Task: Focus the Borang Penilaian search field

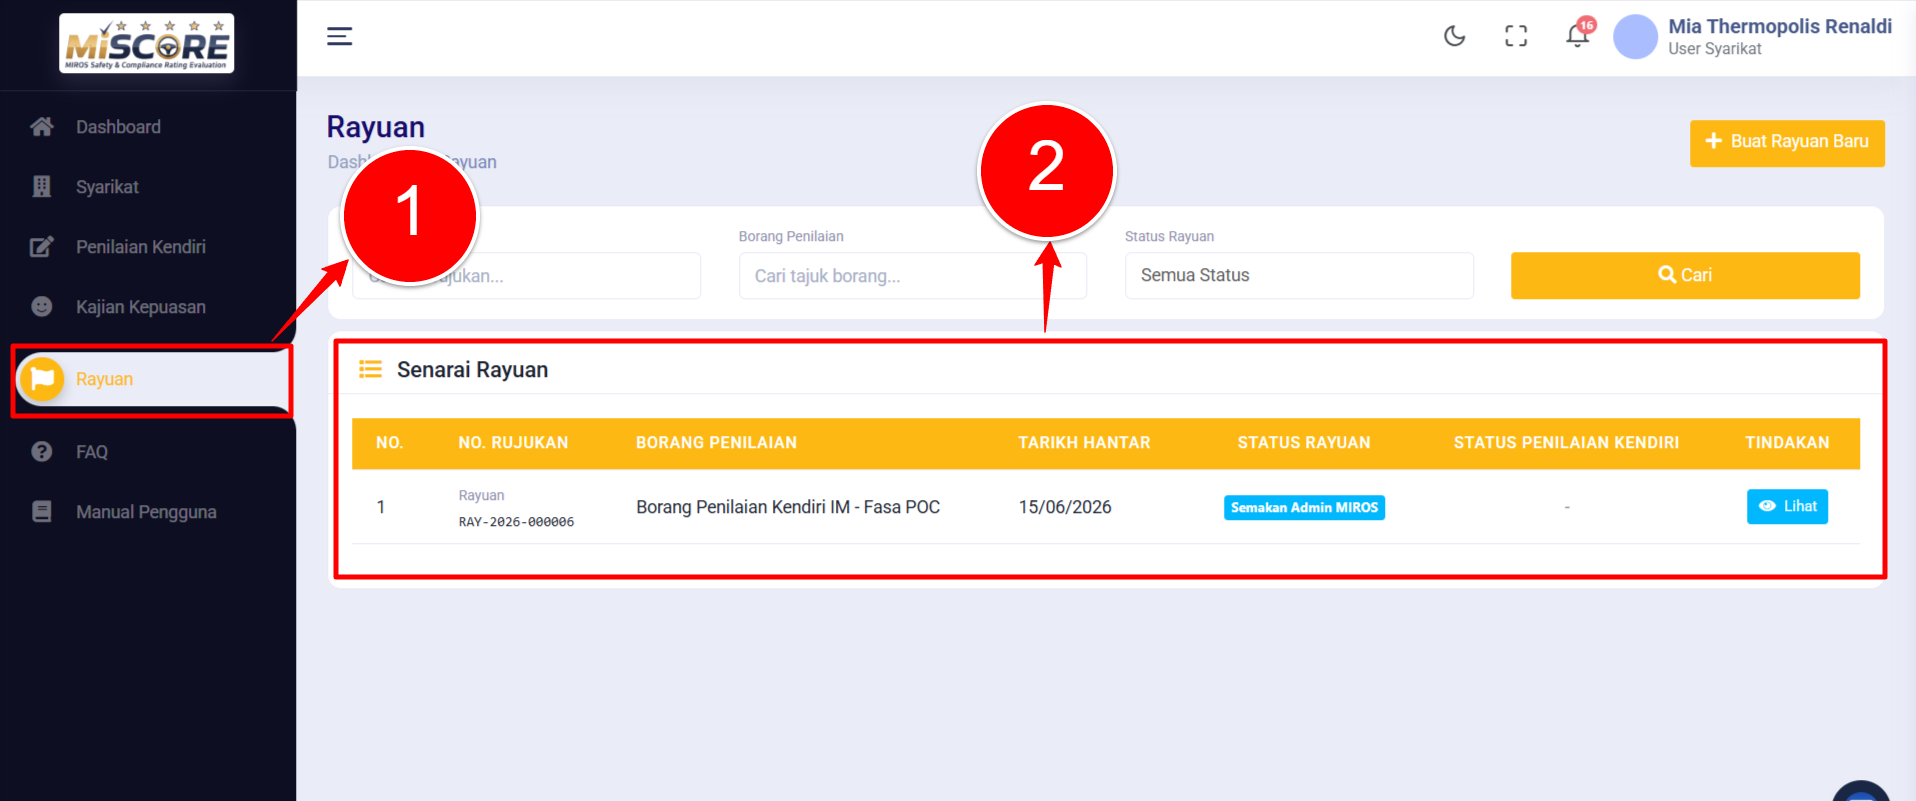Action: (912, 276)
